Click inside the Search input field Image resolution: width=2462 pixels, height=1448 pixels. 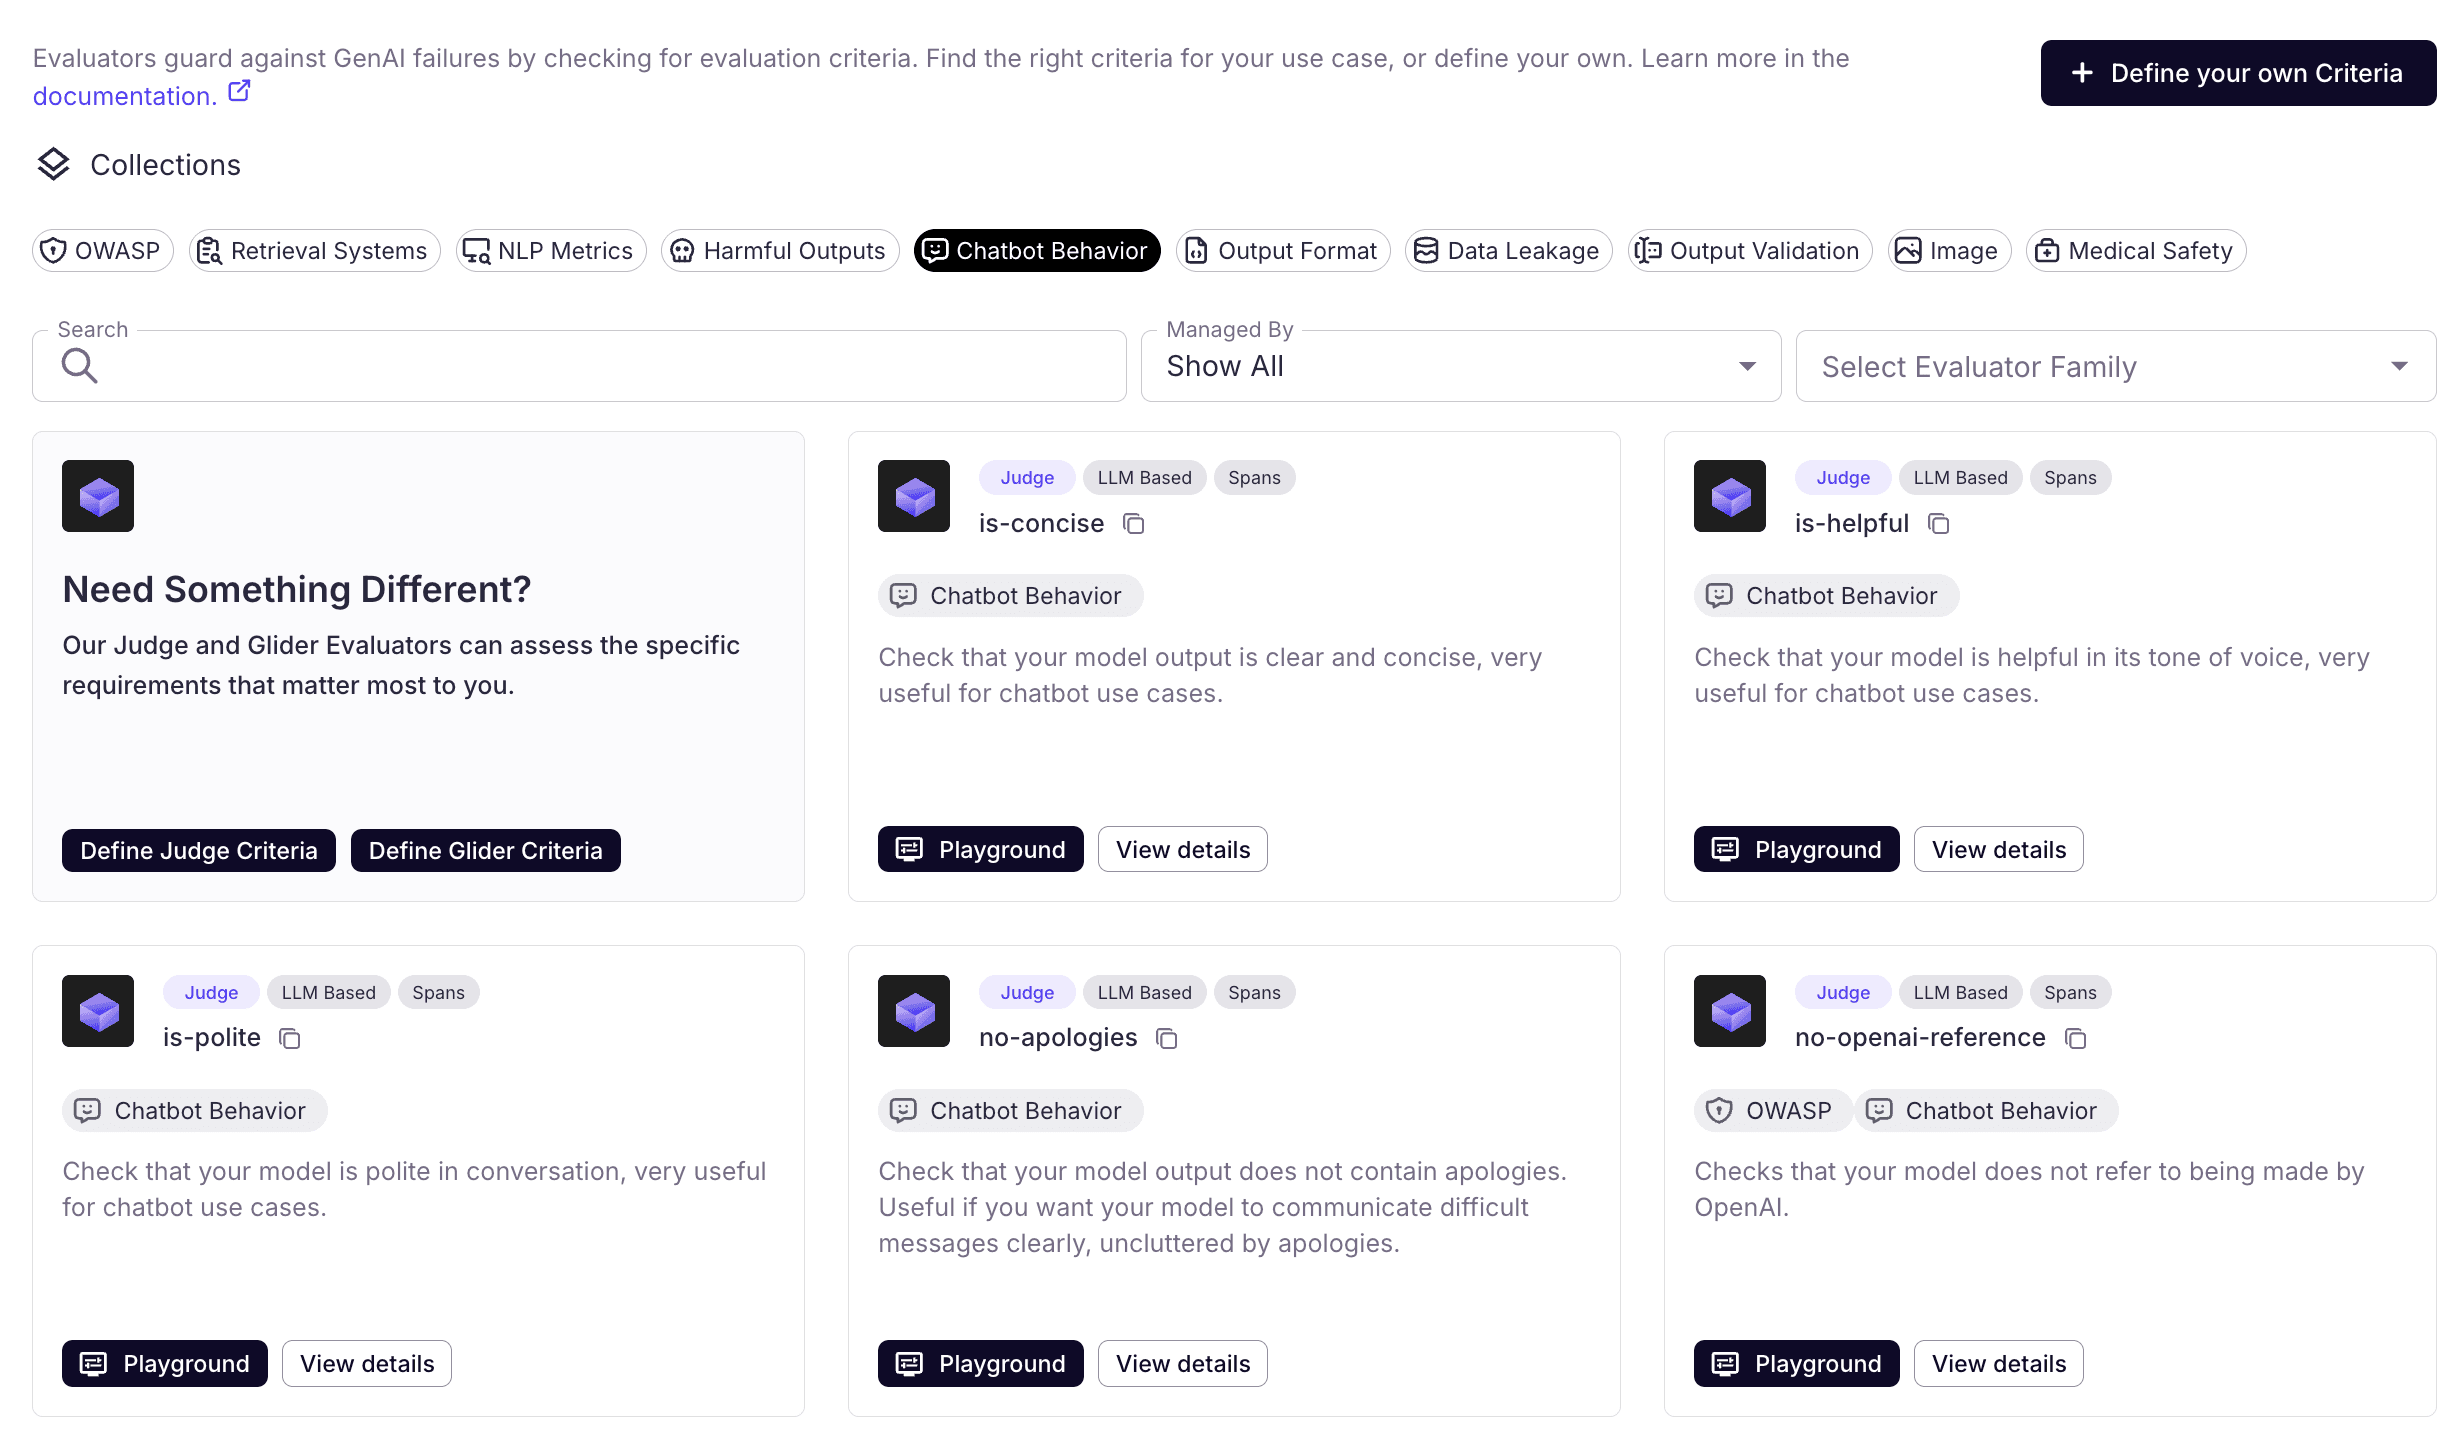point(500,365)
